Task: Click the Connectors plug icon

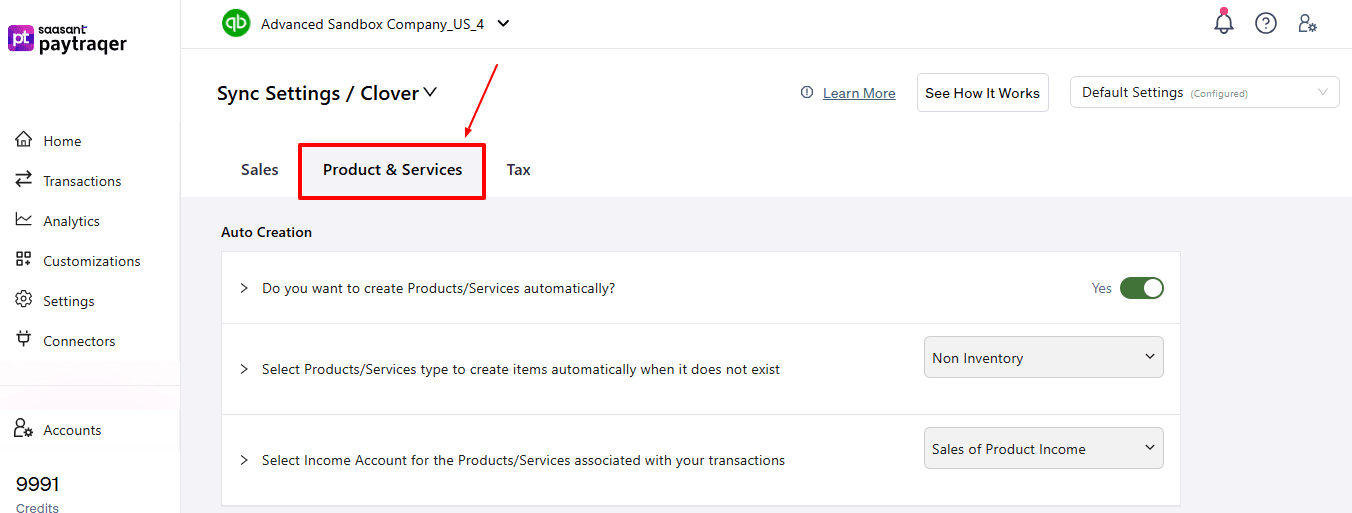Action: 24,340
